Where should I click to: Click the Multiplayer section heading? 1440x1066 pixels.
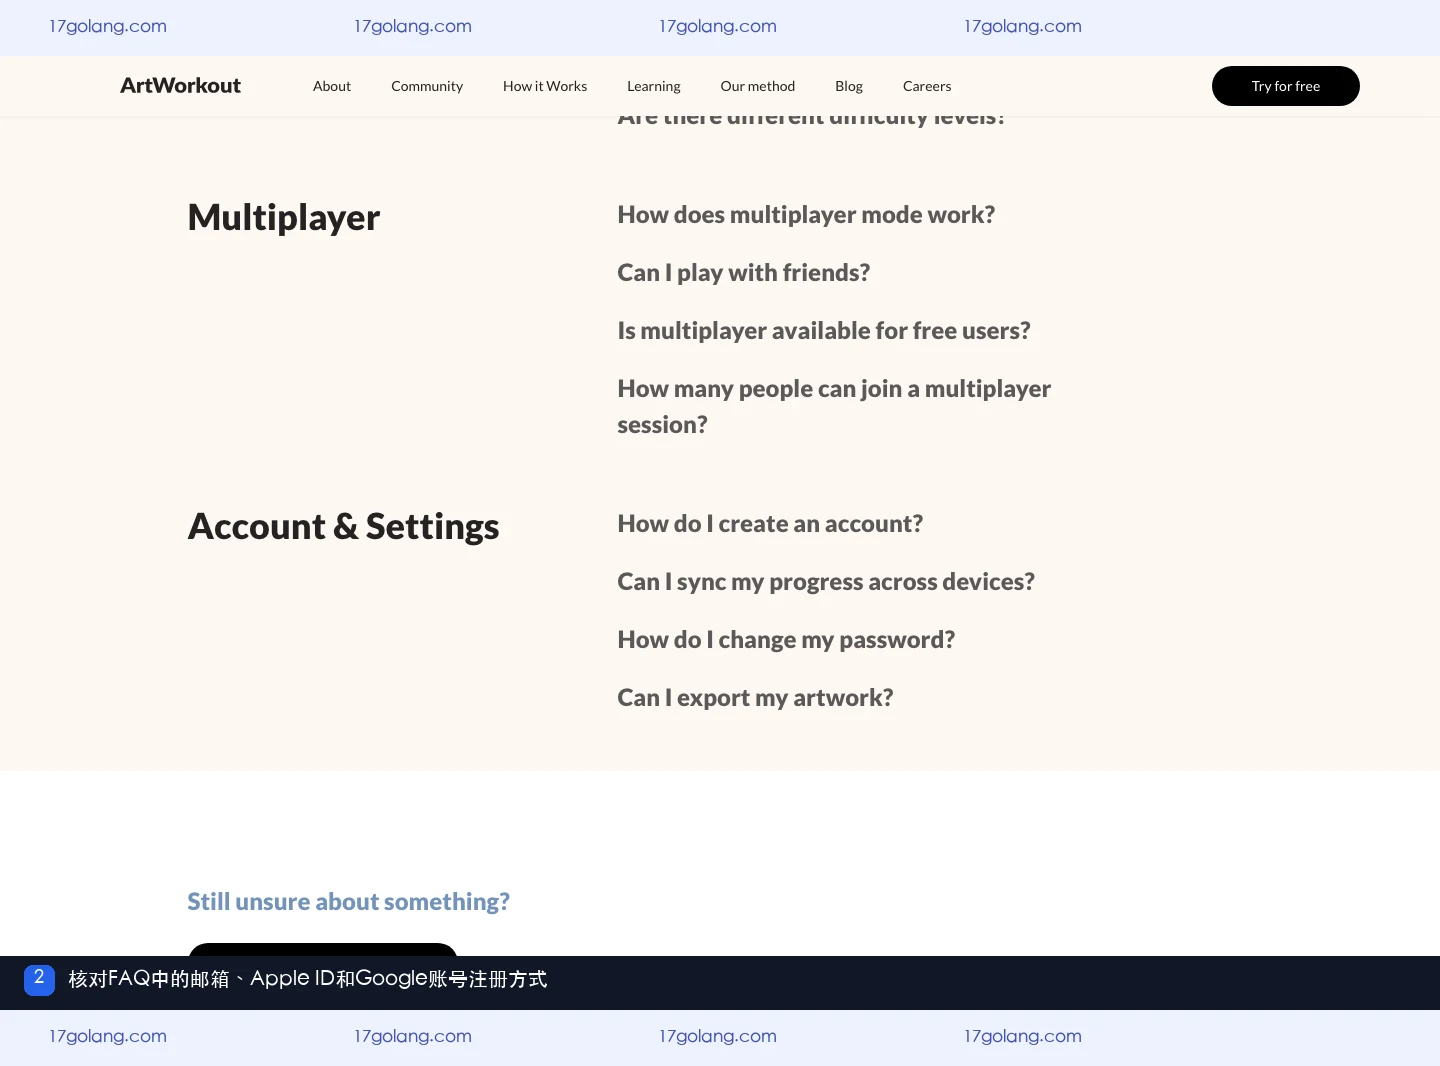[x=284, y=218]
